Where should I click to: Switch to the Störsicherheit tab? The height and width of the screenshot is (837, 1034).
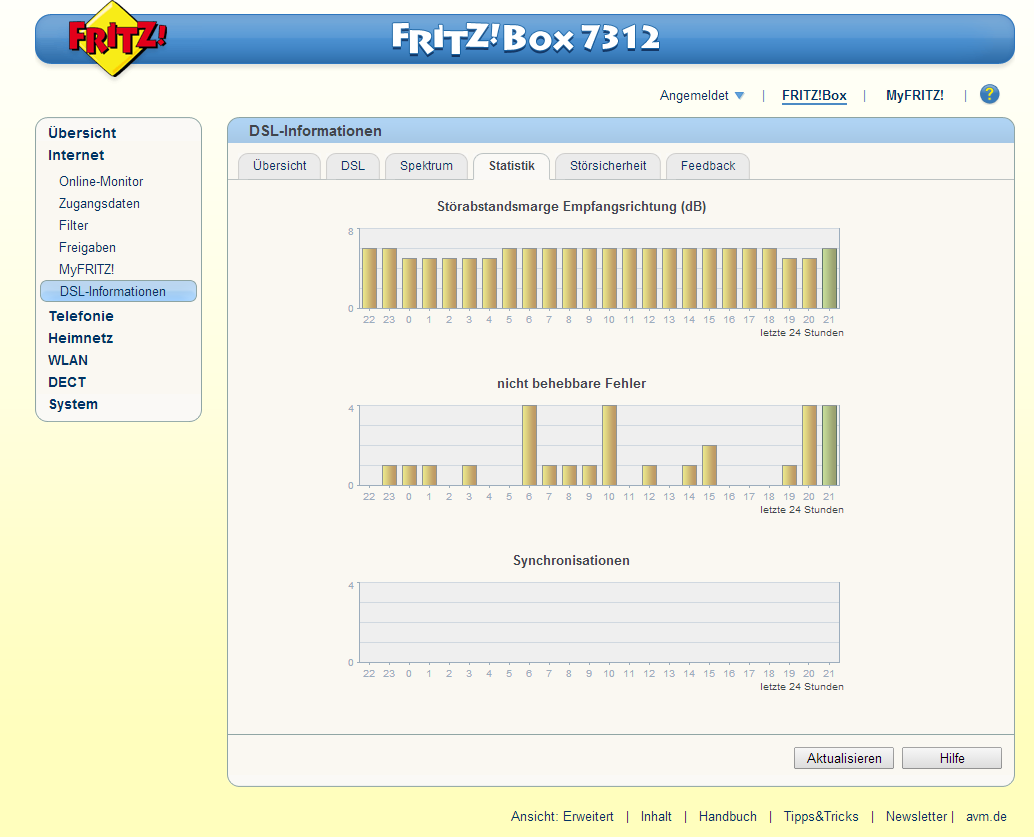608,166
